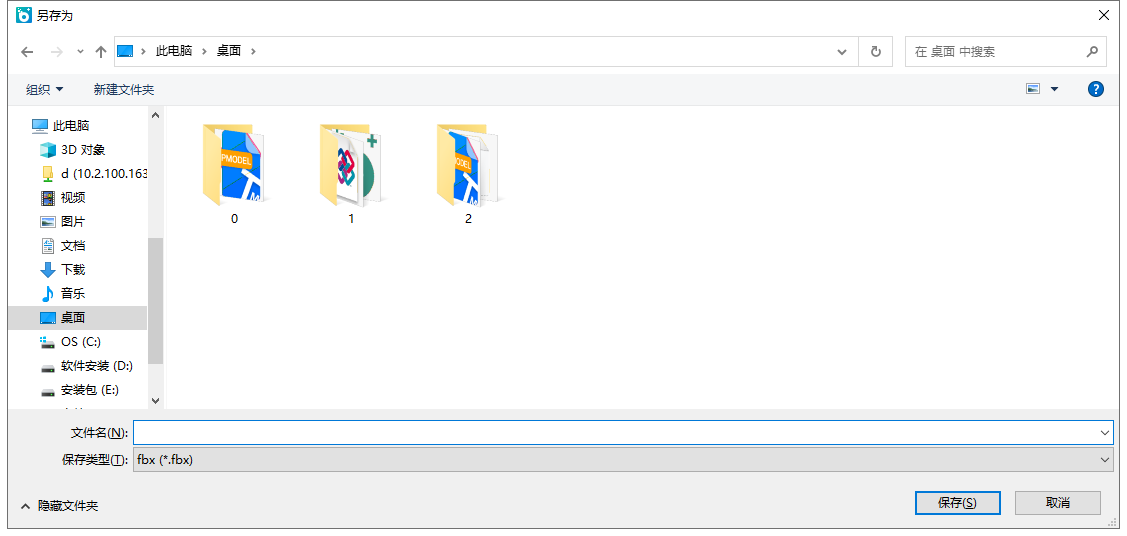Click the 保存(S) button

tap(957, 503)
